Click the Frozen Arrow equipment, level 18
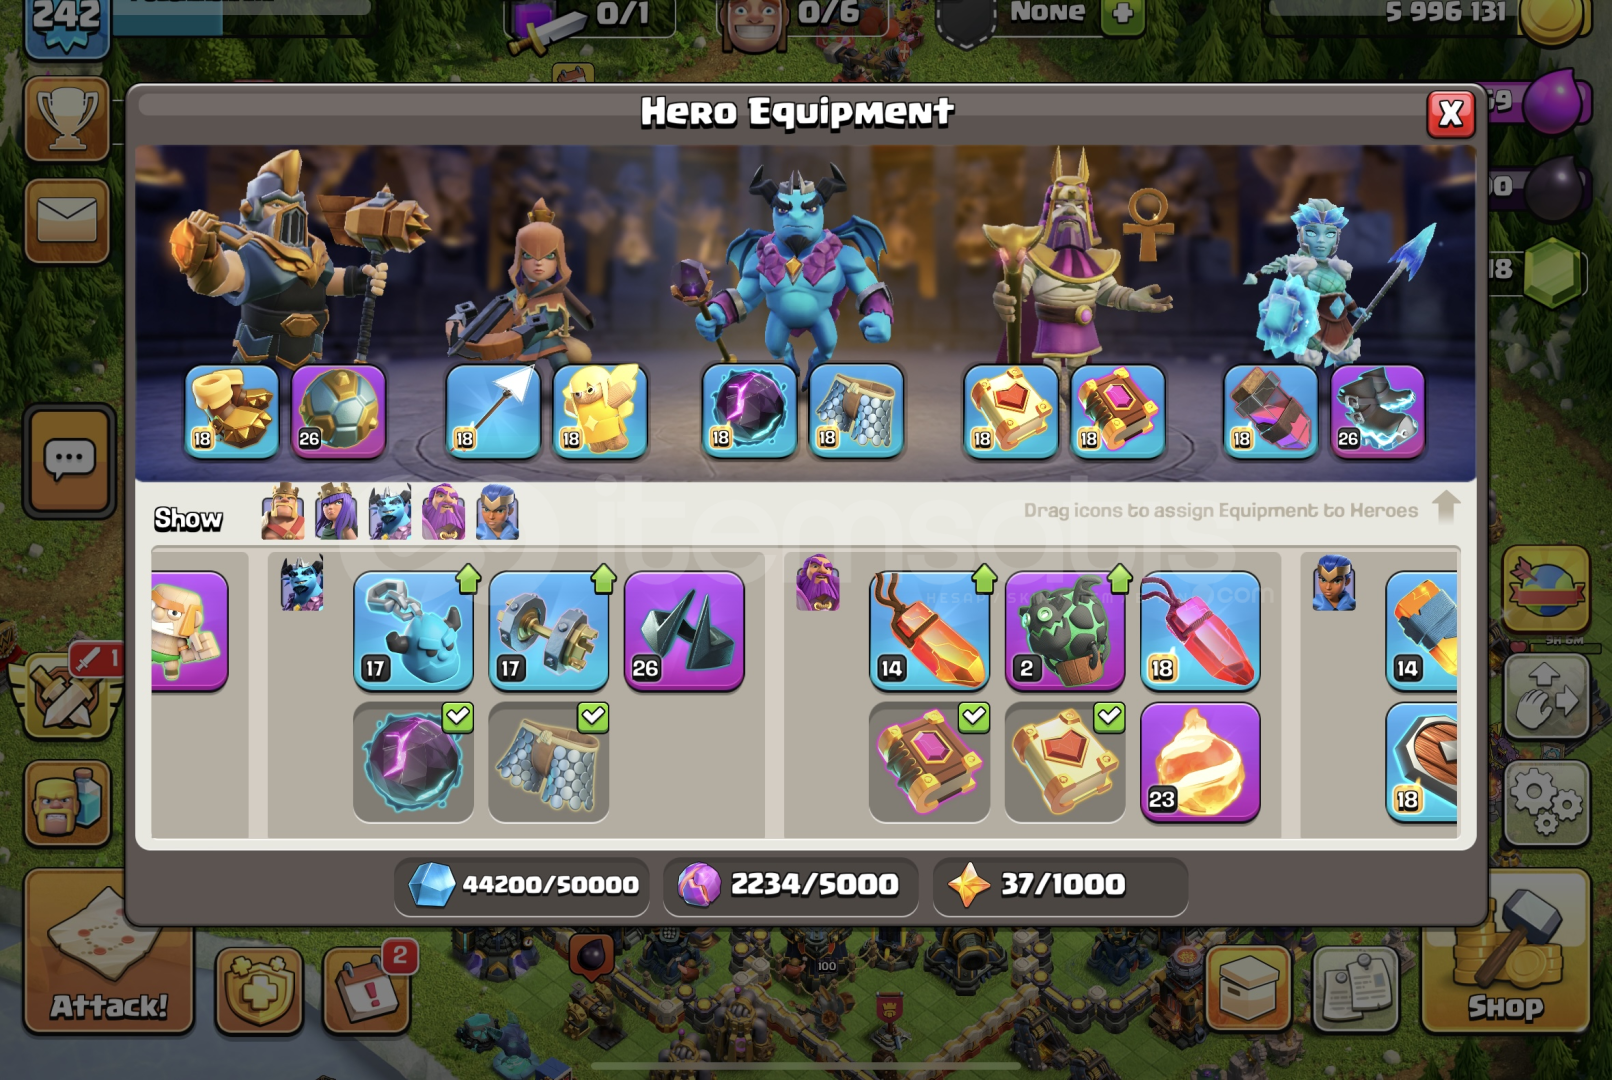 pyautogui.click(x=493, y=412)
